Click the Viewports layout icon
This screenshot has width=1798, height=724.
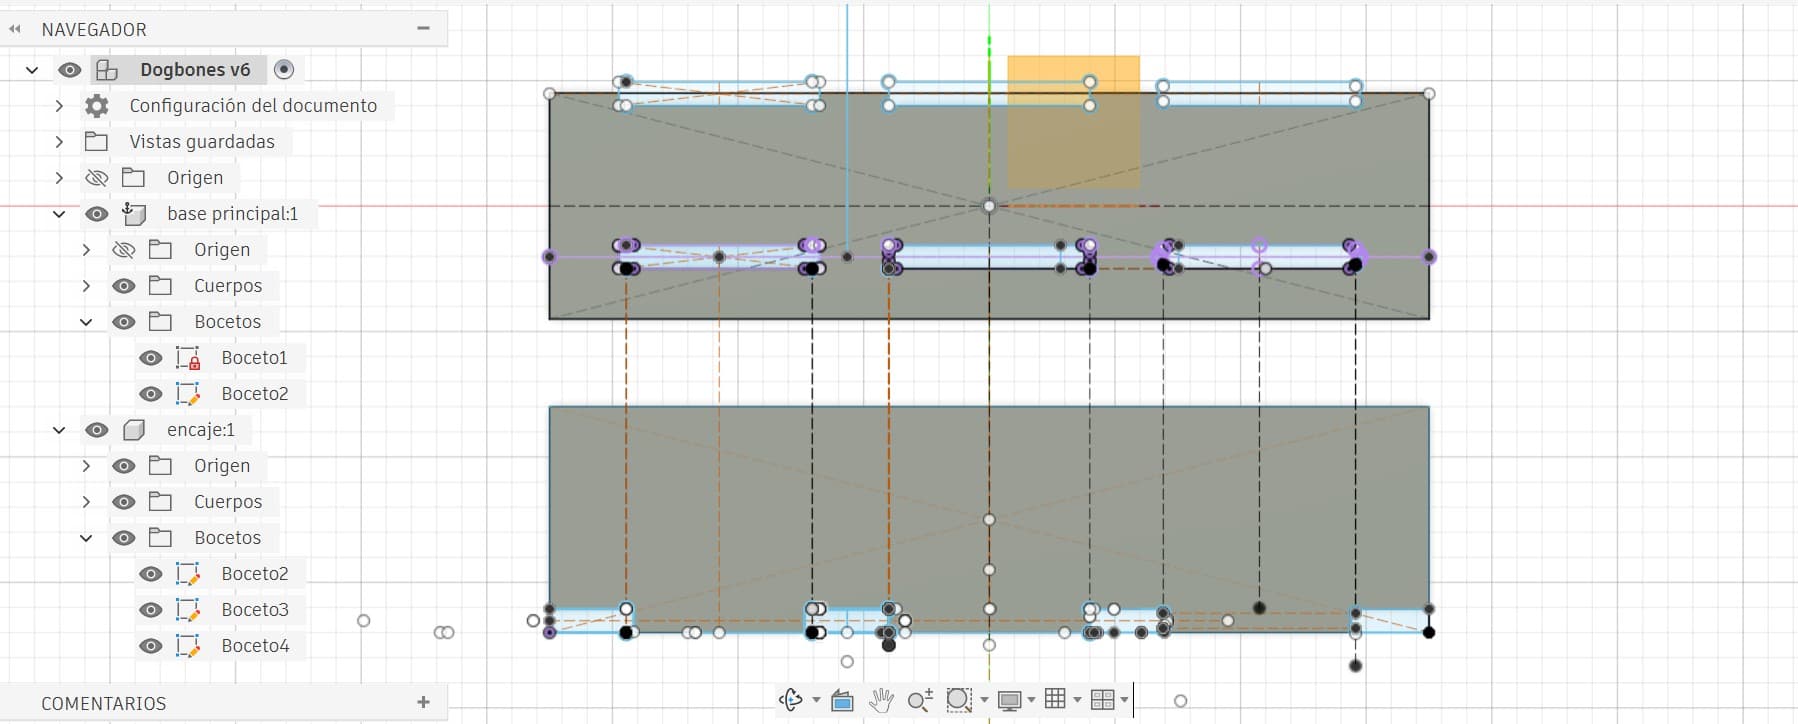tap(1102, 700)
